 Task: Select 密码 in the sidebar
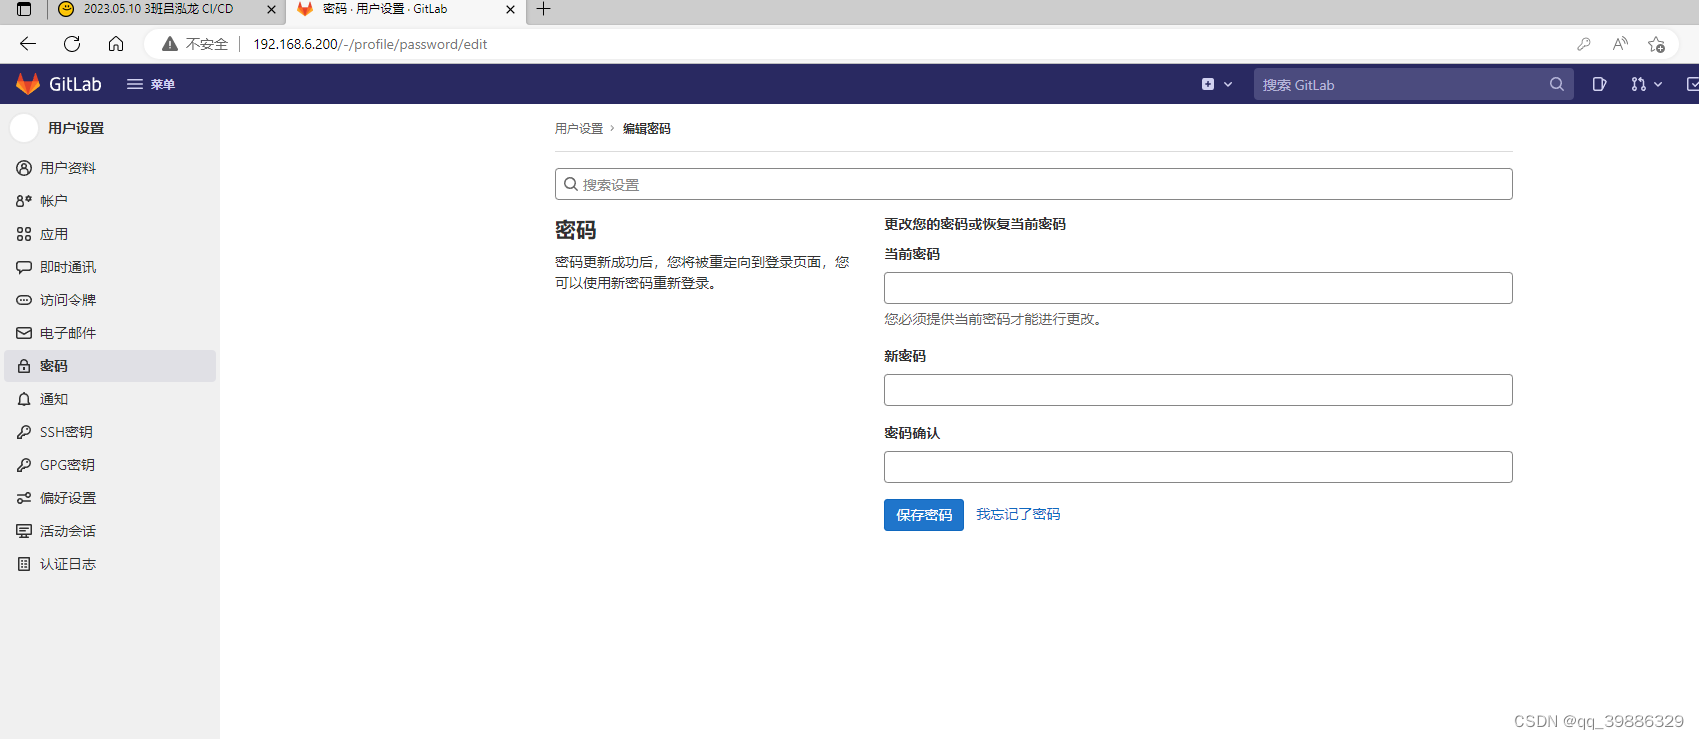(x=110, y=366)
